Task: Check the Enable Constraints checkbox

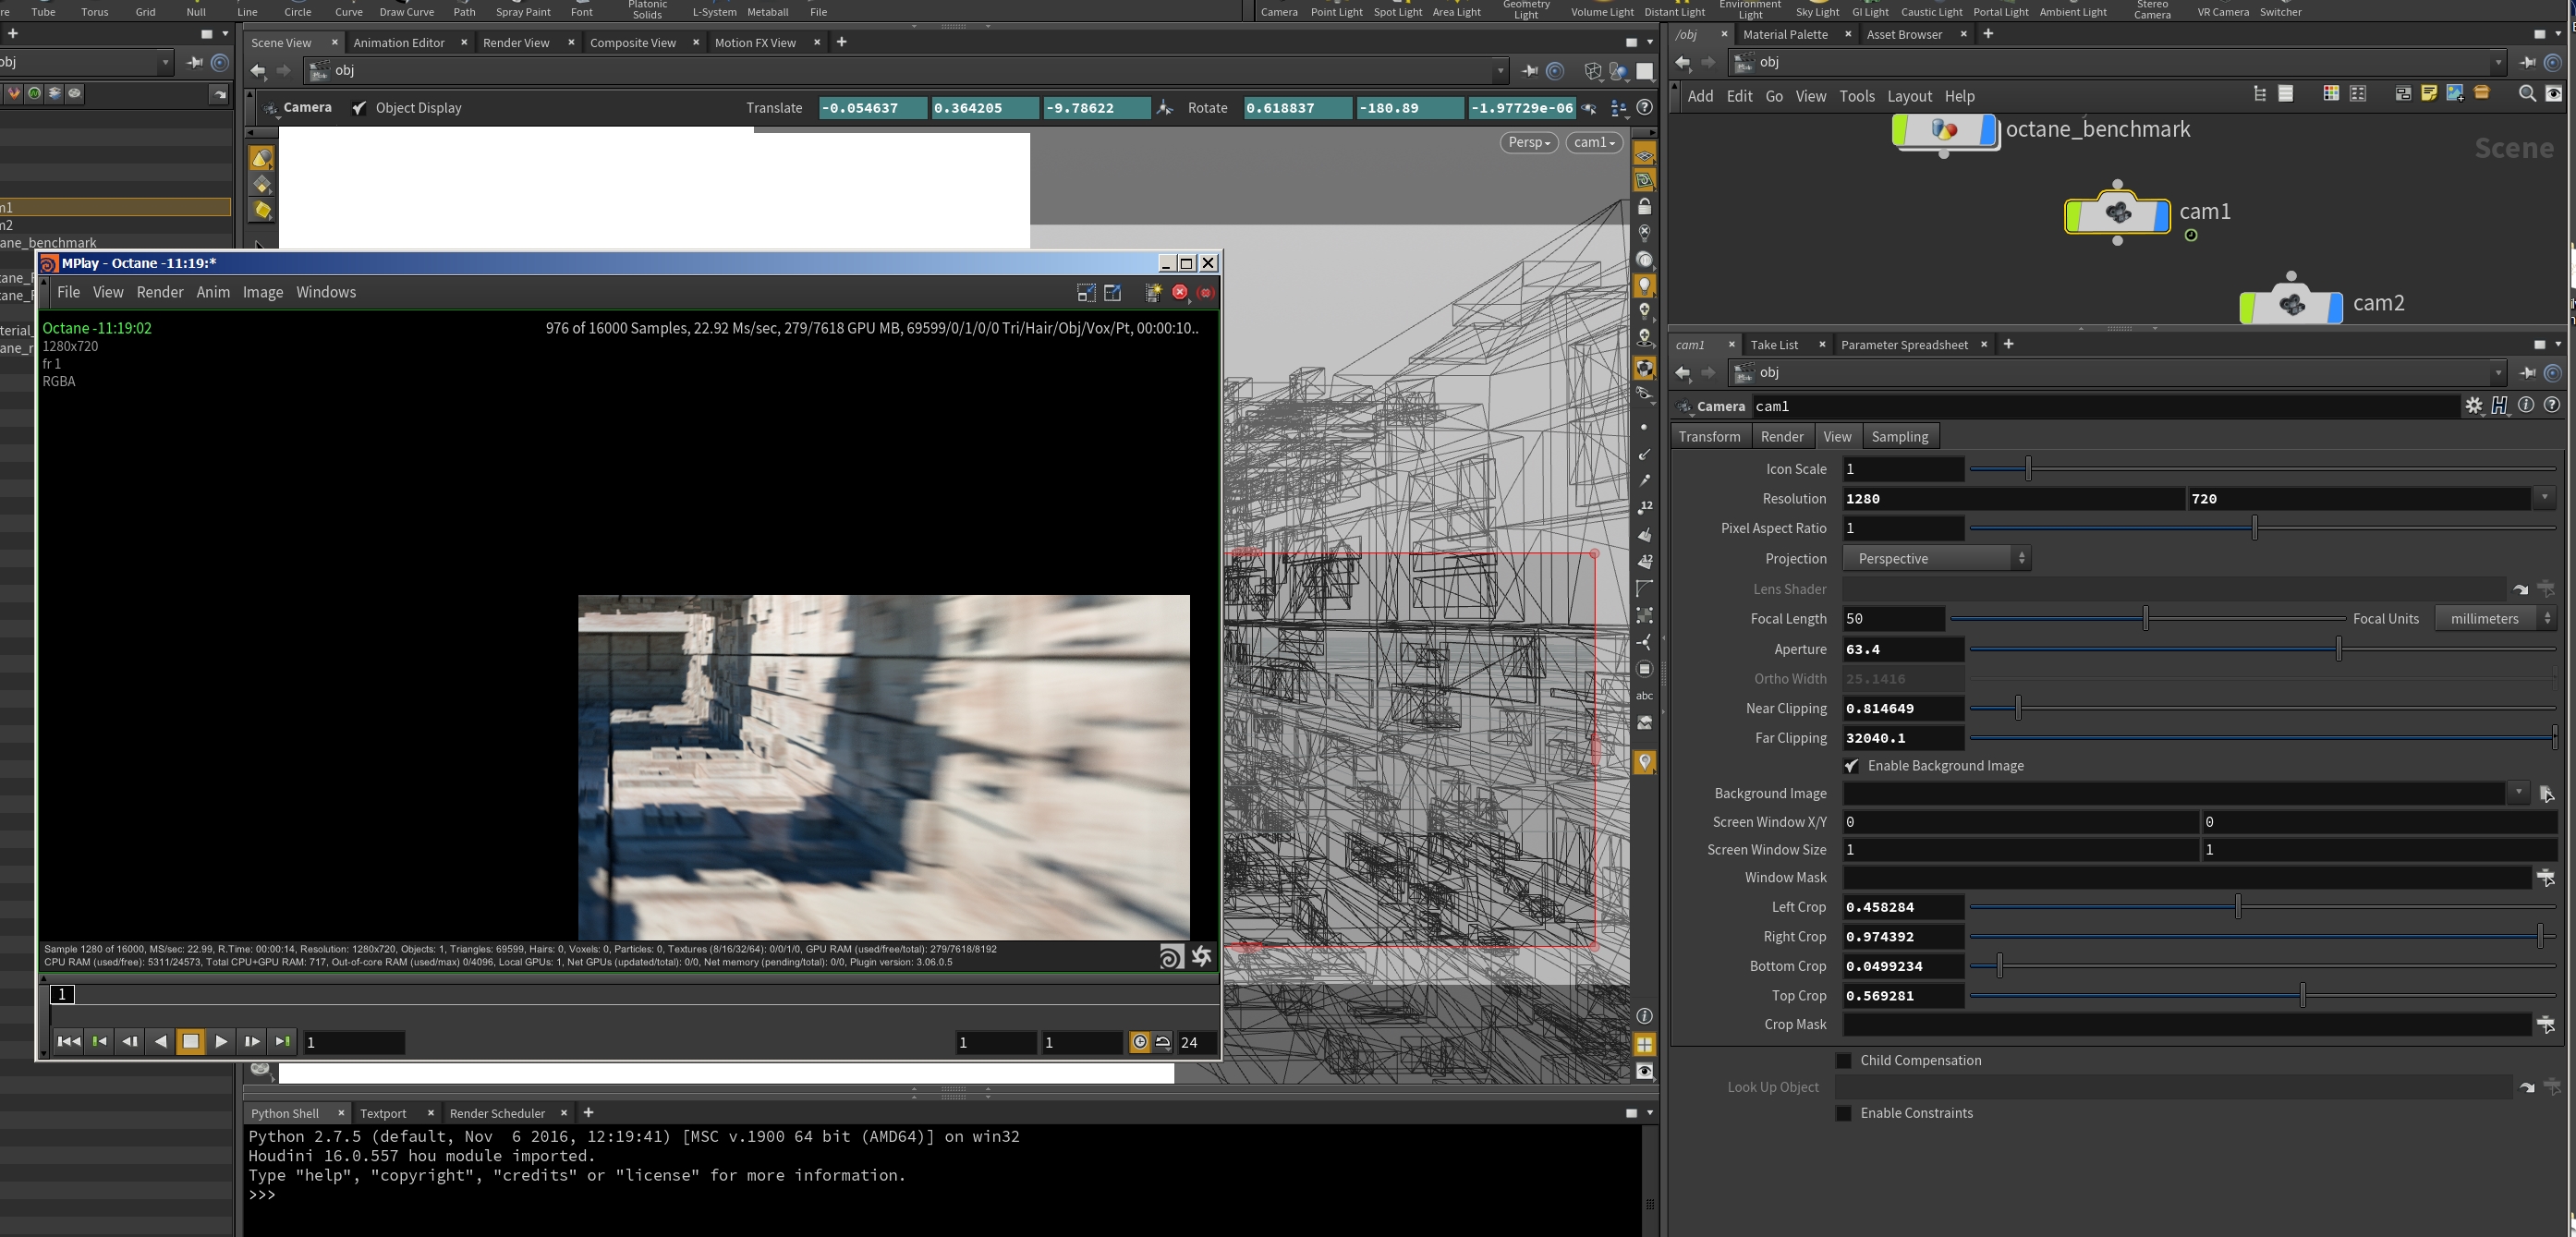Action: coord(1844,1113)
